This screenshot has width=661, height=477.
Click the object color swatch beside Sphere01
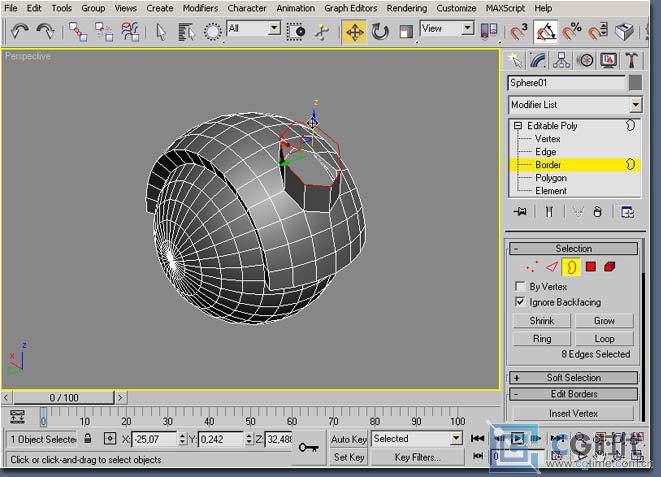(635, 83)
